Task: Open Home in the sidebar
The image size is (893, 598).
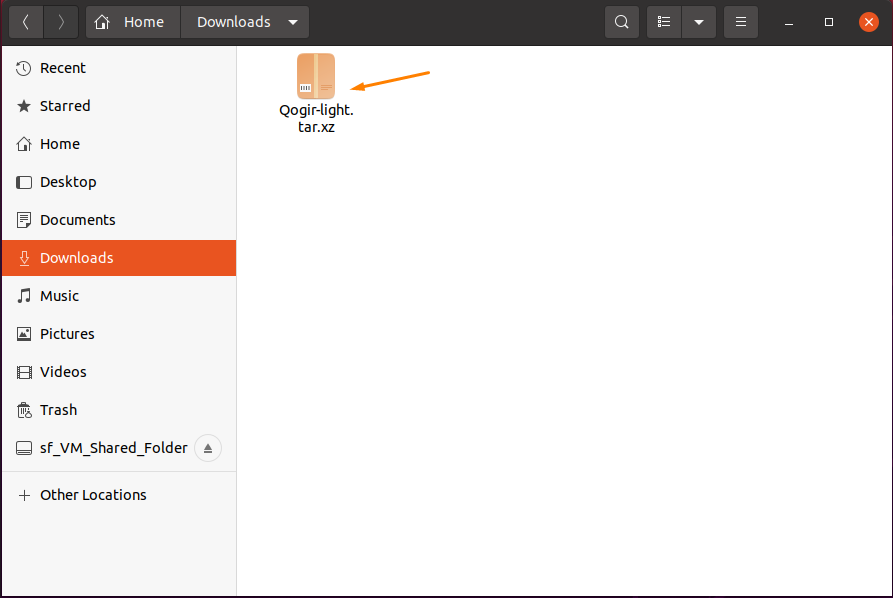Action: click(119, 144)
